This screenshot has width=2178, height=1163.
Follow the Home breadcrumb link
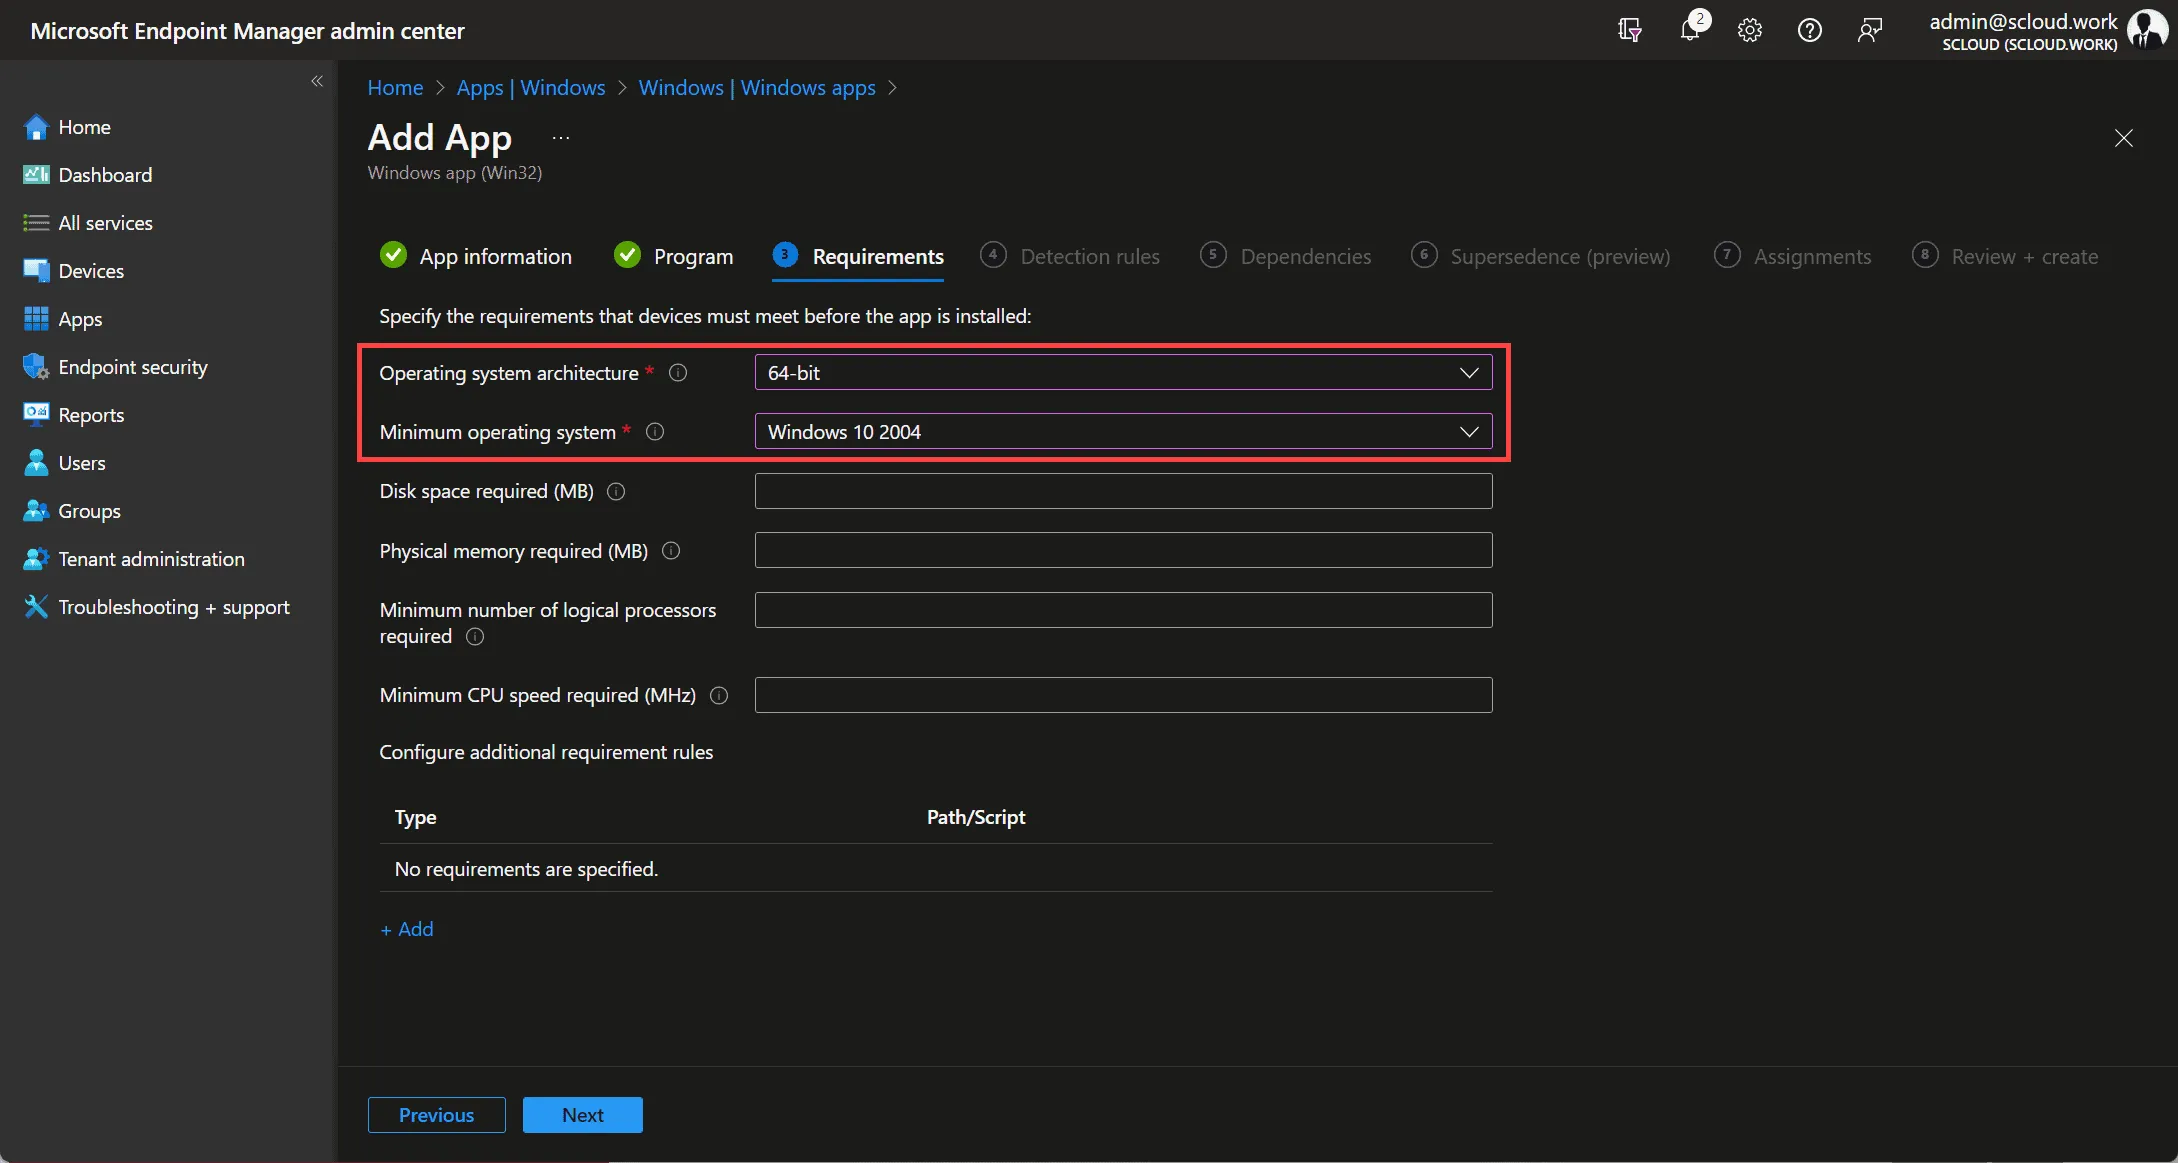point(395,88)
